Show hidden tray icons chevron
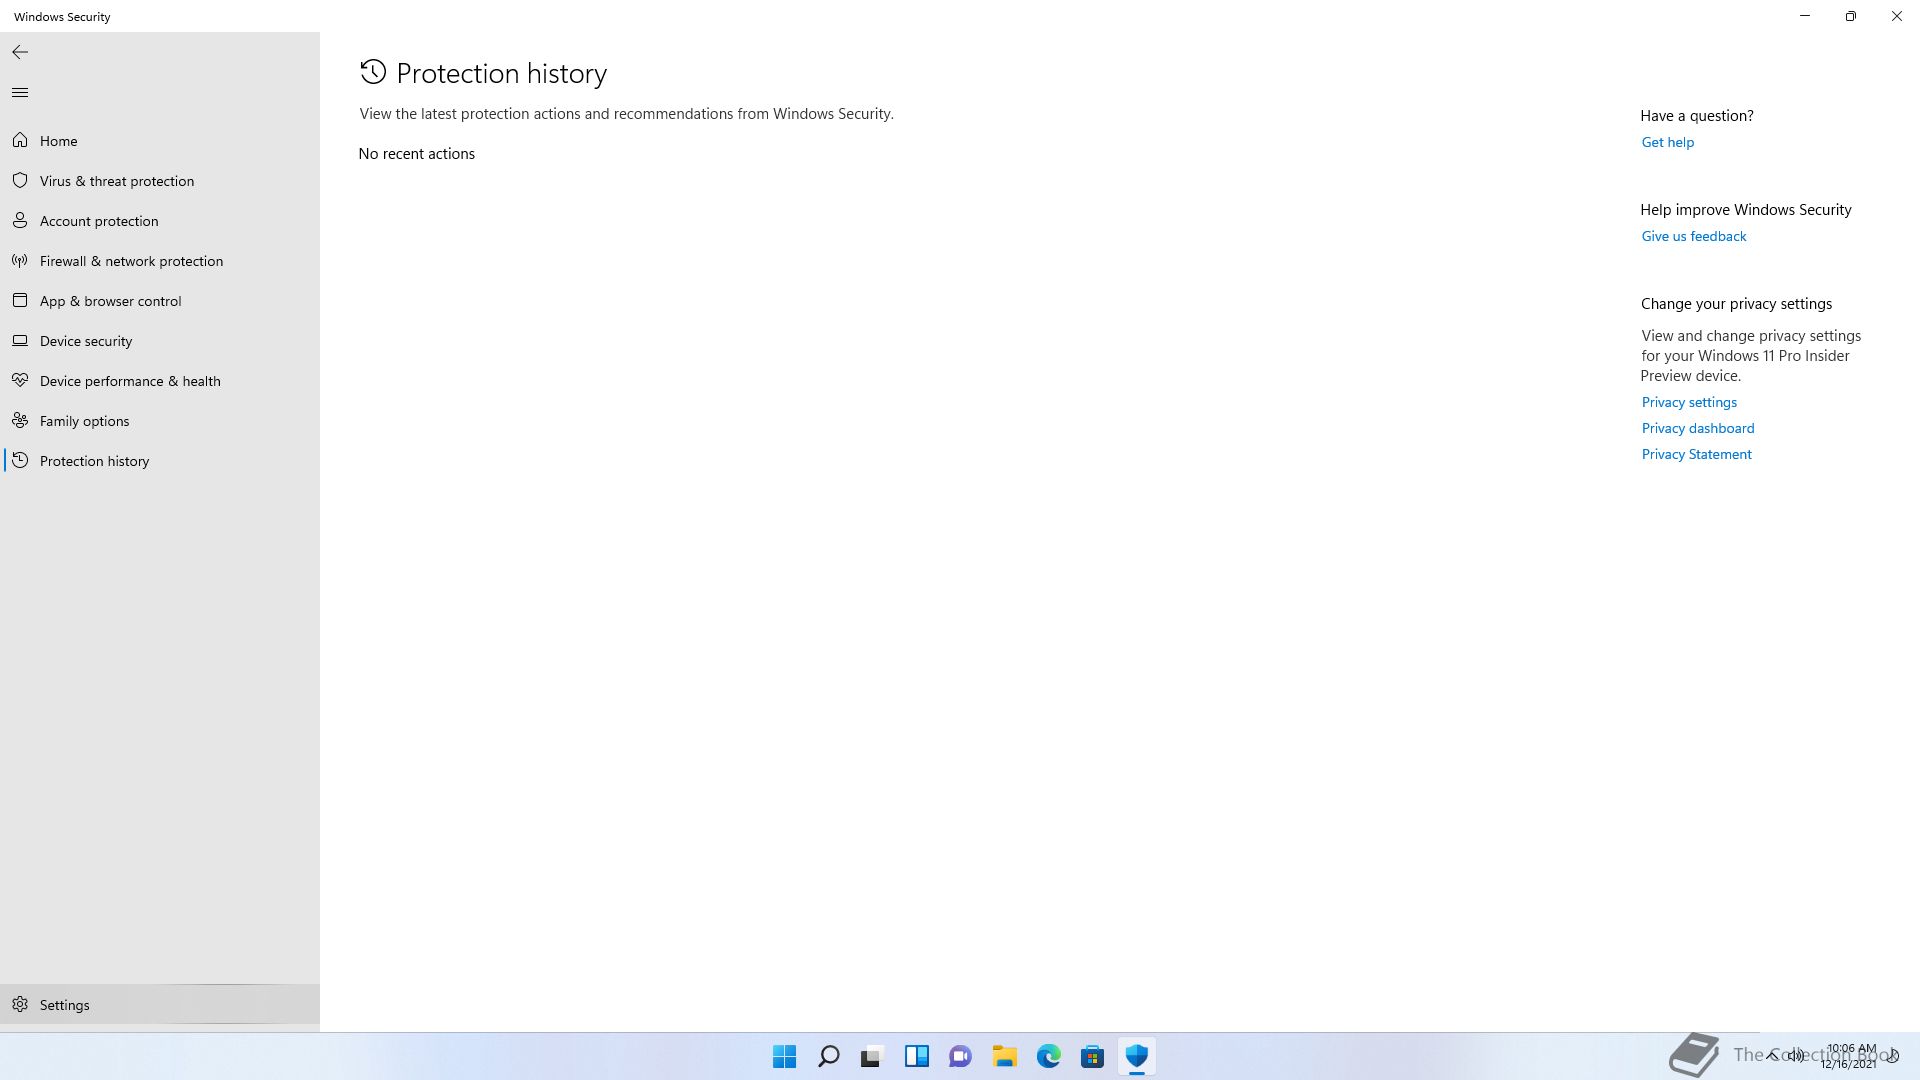 pyautogui.click(x=1772, y=1055)
